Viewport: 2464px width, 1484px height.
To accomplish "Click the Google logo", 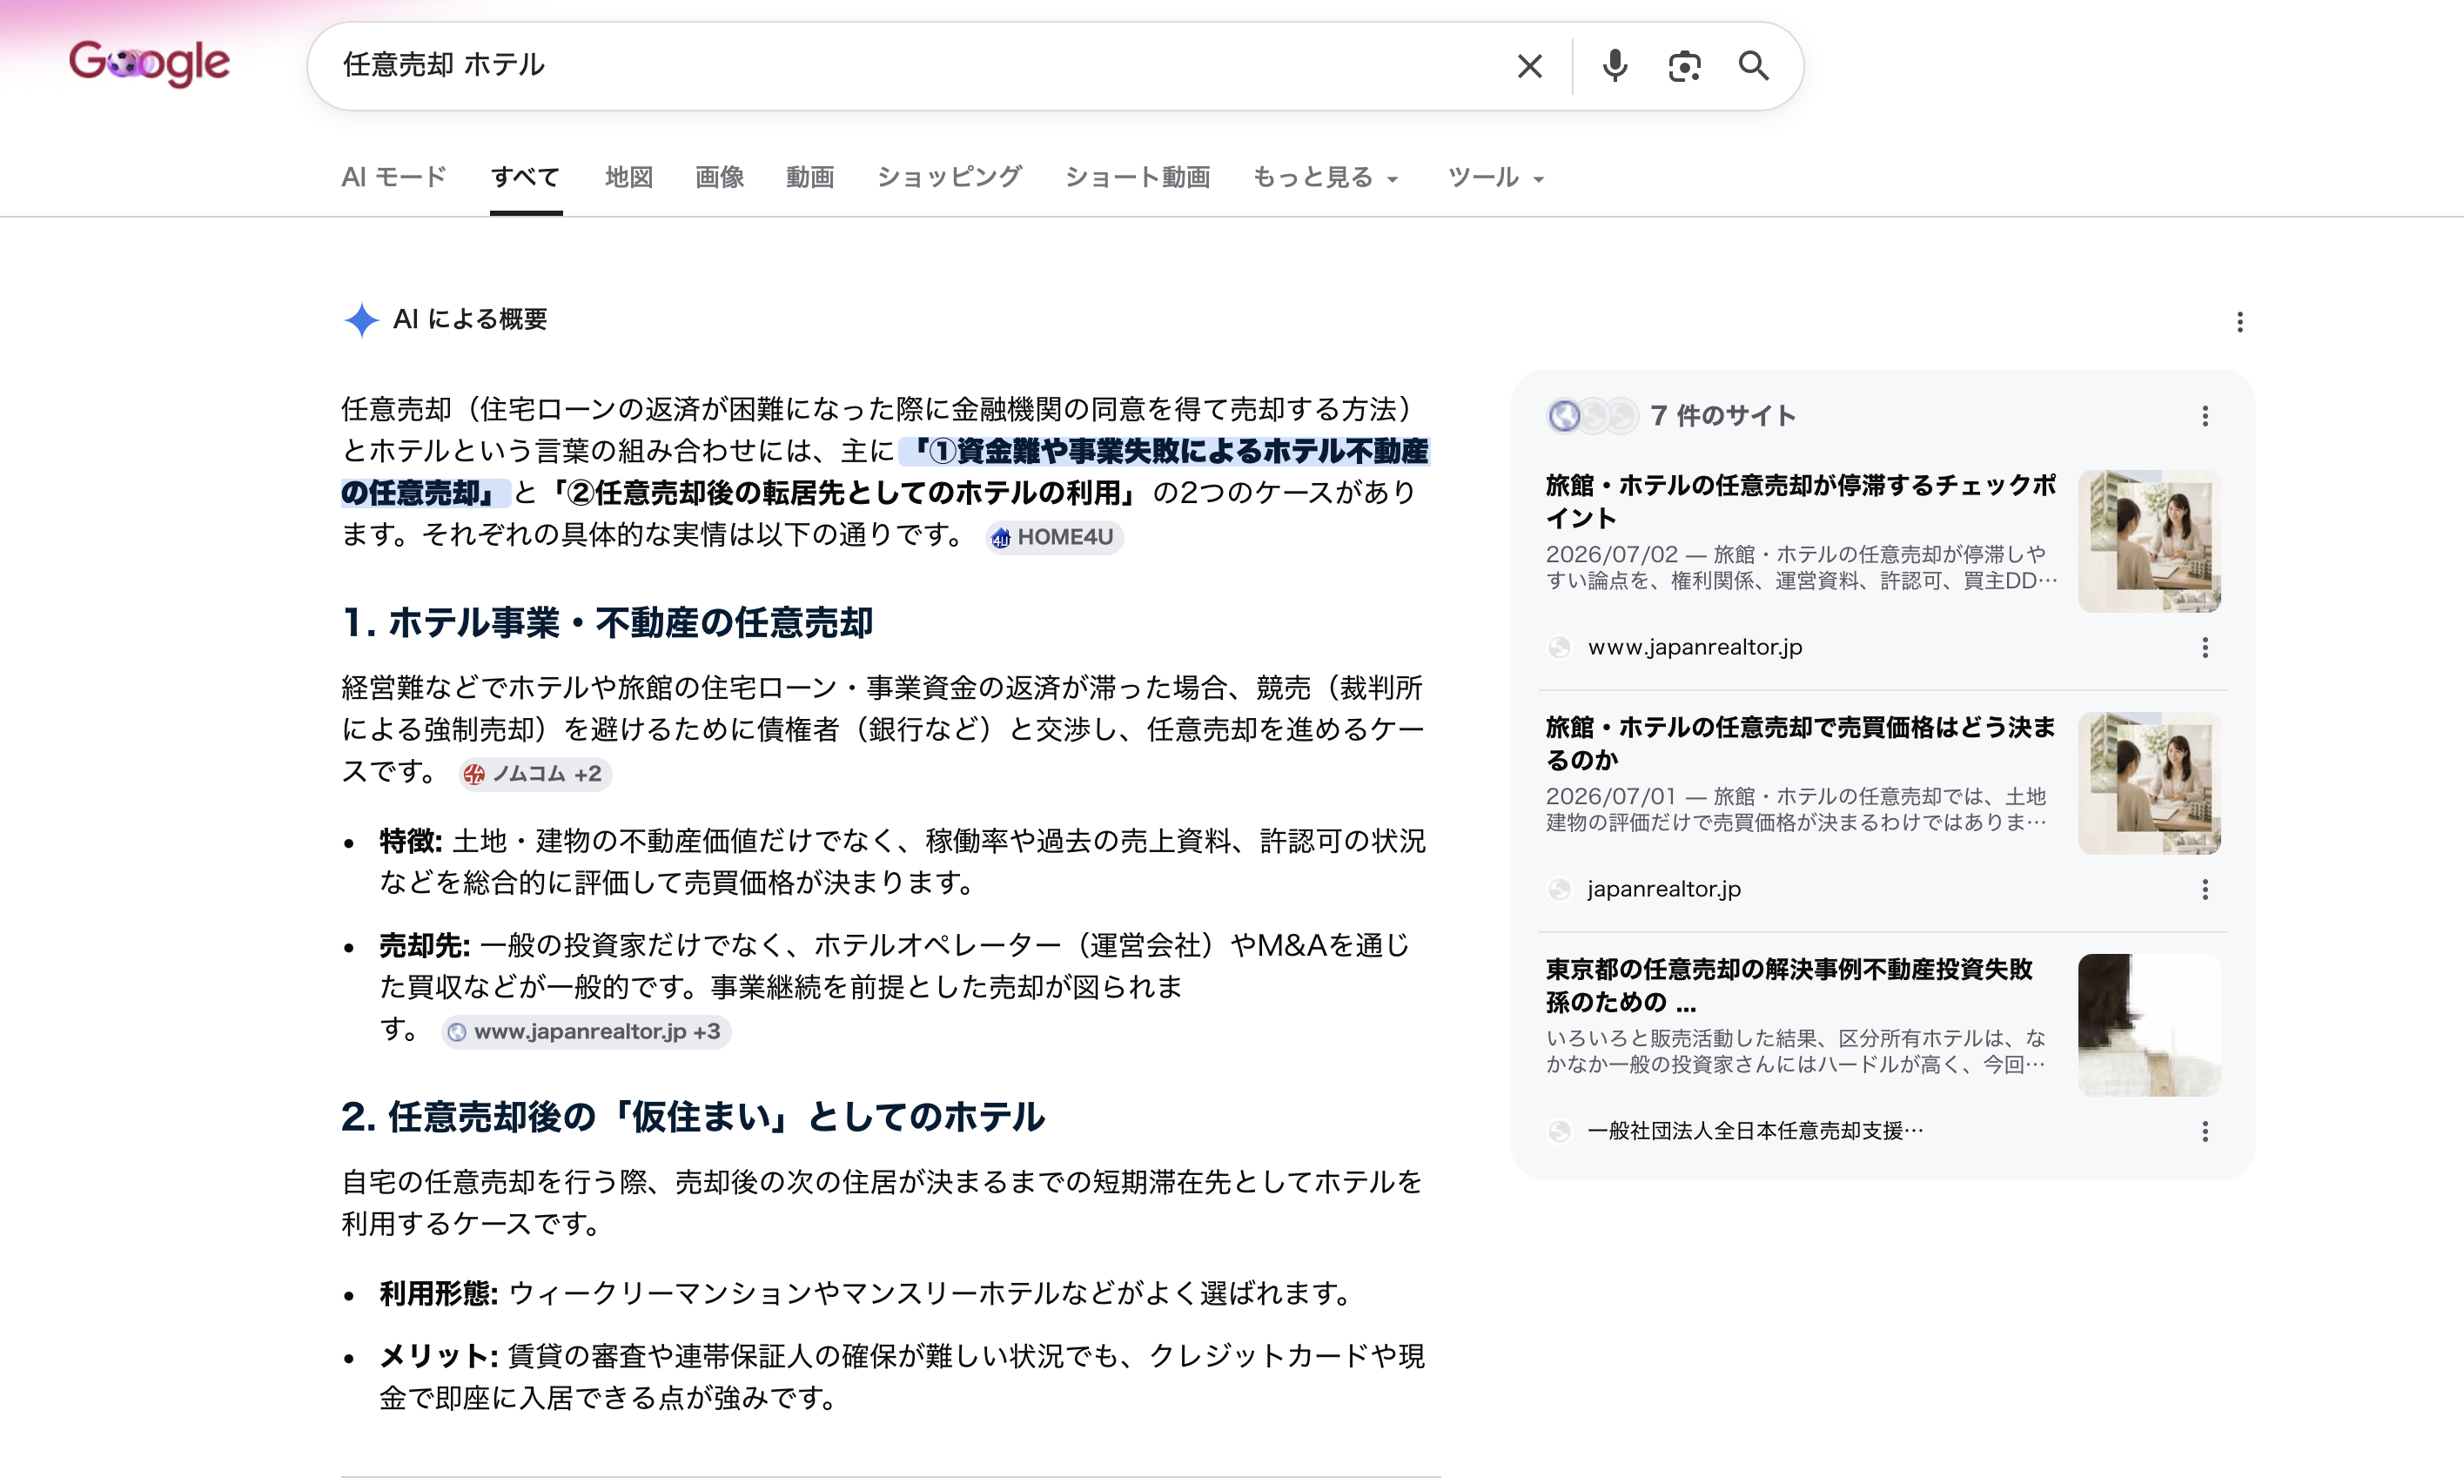I will click(150, 64).
